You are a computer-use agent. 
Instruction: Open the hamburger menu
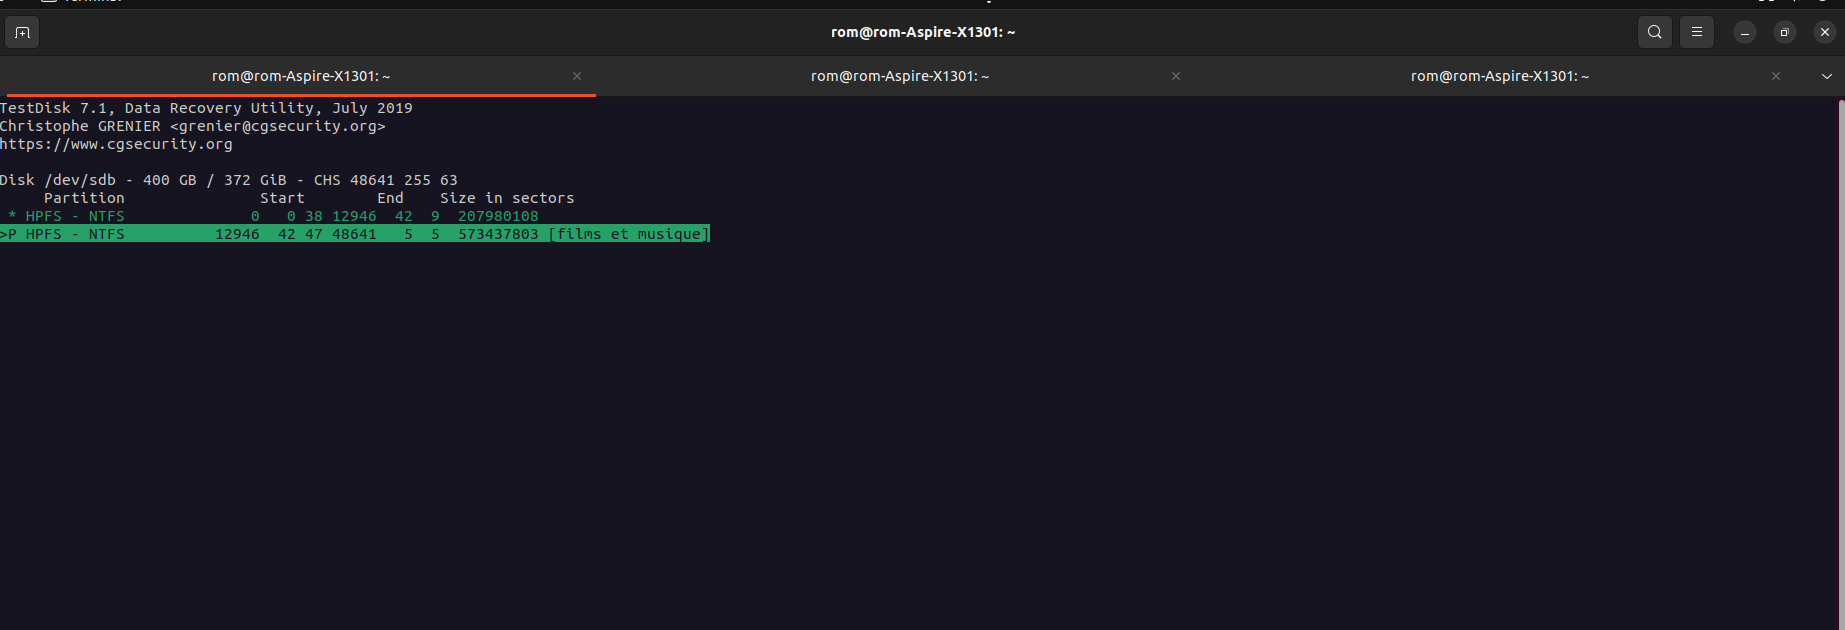[x=1697, y=33]
